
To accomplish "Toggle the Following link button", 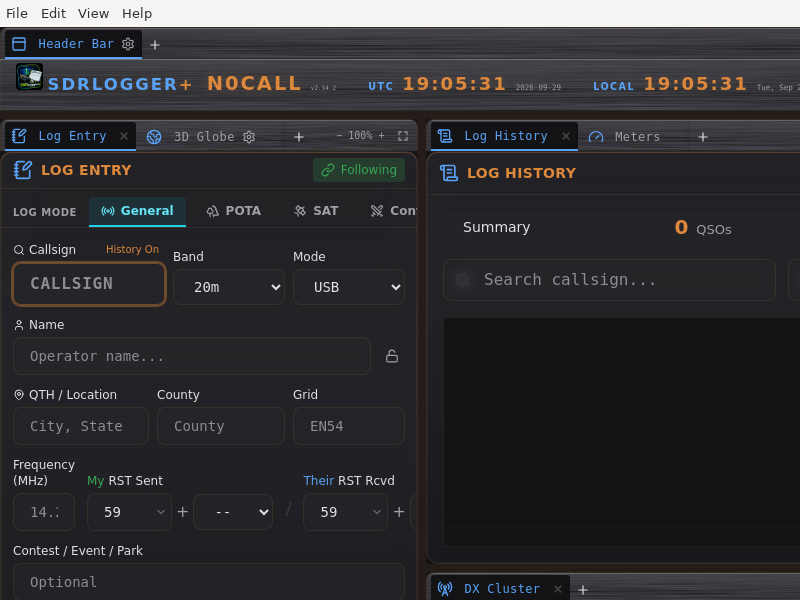I will point(359,170).
